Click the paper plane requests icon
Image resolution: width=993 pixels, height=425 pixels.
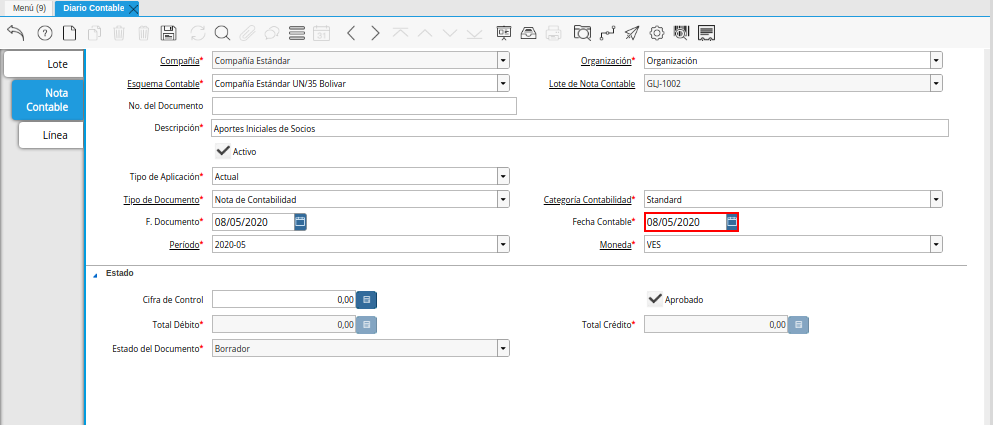[x=632, y=33]
